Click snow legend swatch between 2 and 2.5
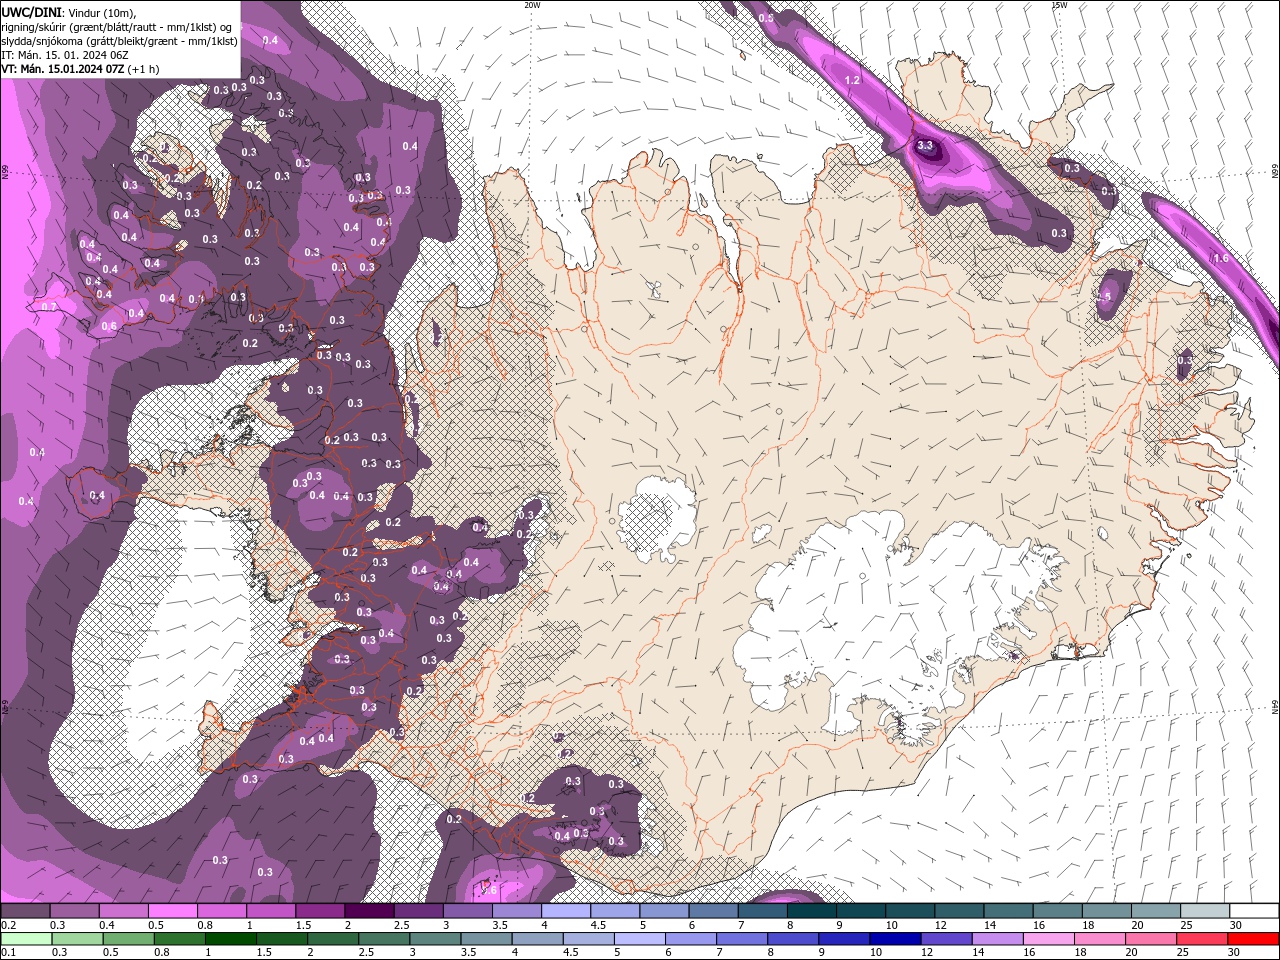Viewport: 1280px width, 960px height. point(368,911)
